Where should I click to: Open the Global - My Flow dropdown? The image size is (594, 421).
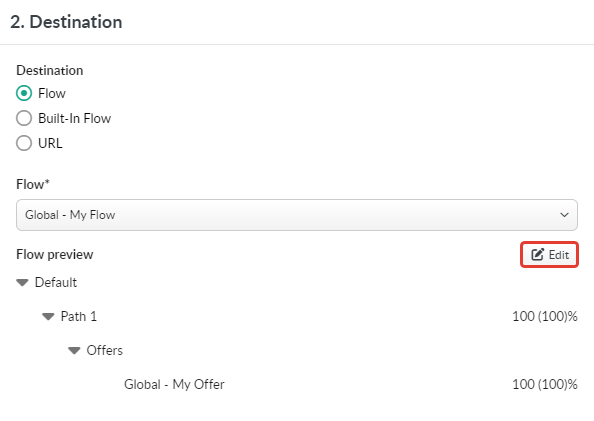pyautogui.click(x=297, y=215)
